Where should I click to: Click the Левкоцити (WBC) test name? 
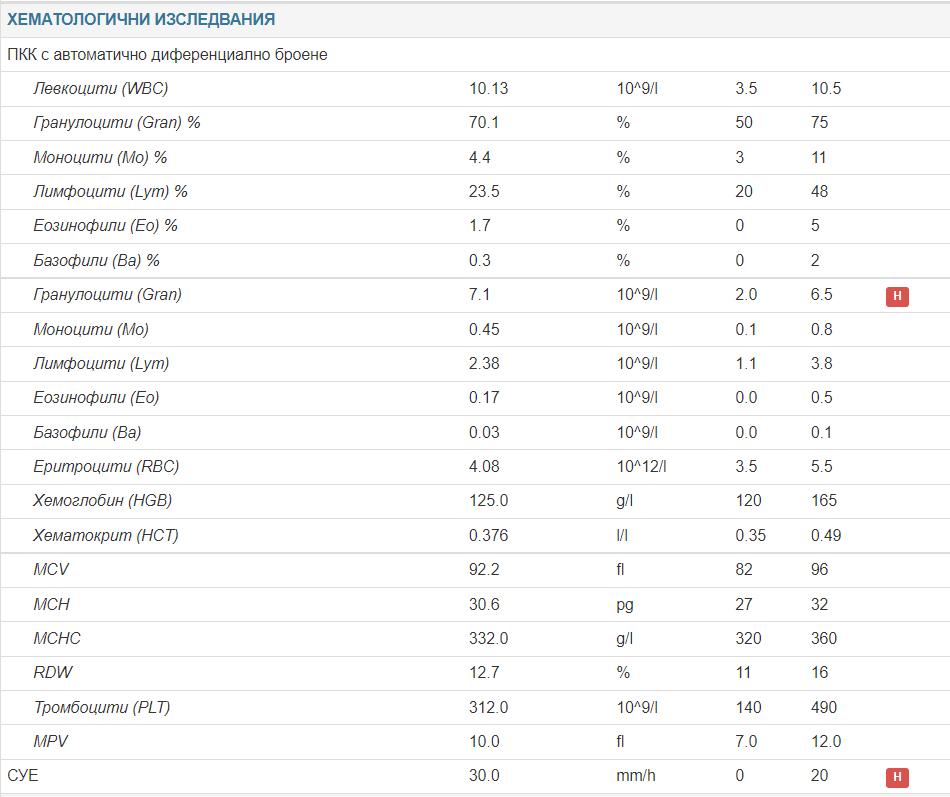tap(101, 88)
